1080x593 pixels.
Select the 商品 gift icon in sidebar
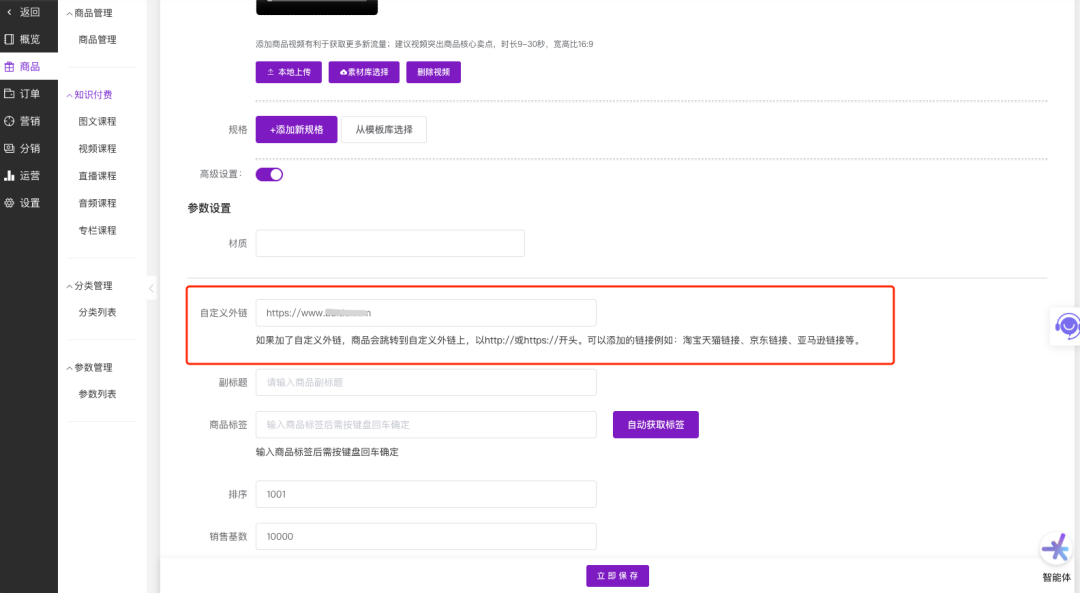point(9,67)
